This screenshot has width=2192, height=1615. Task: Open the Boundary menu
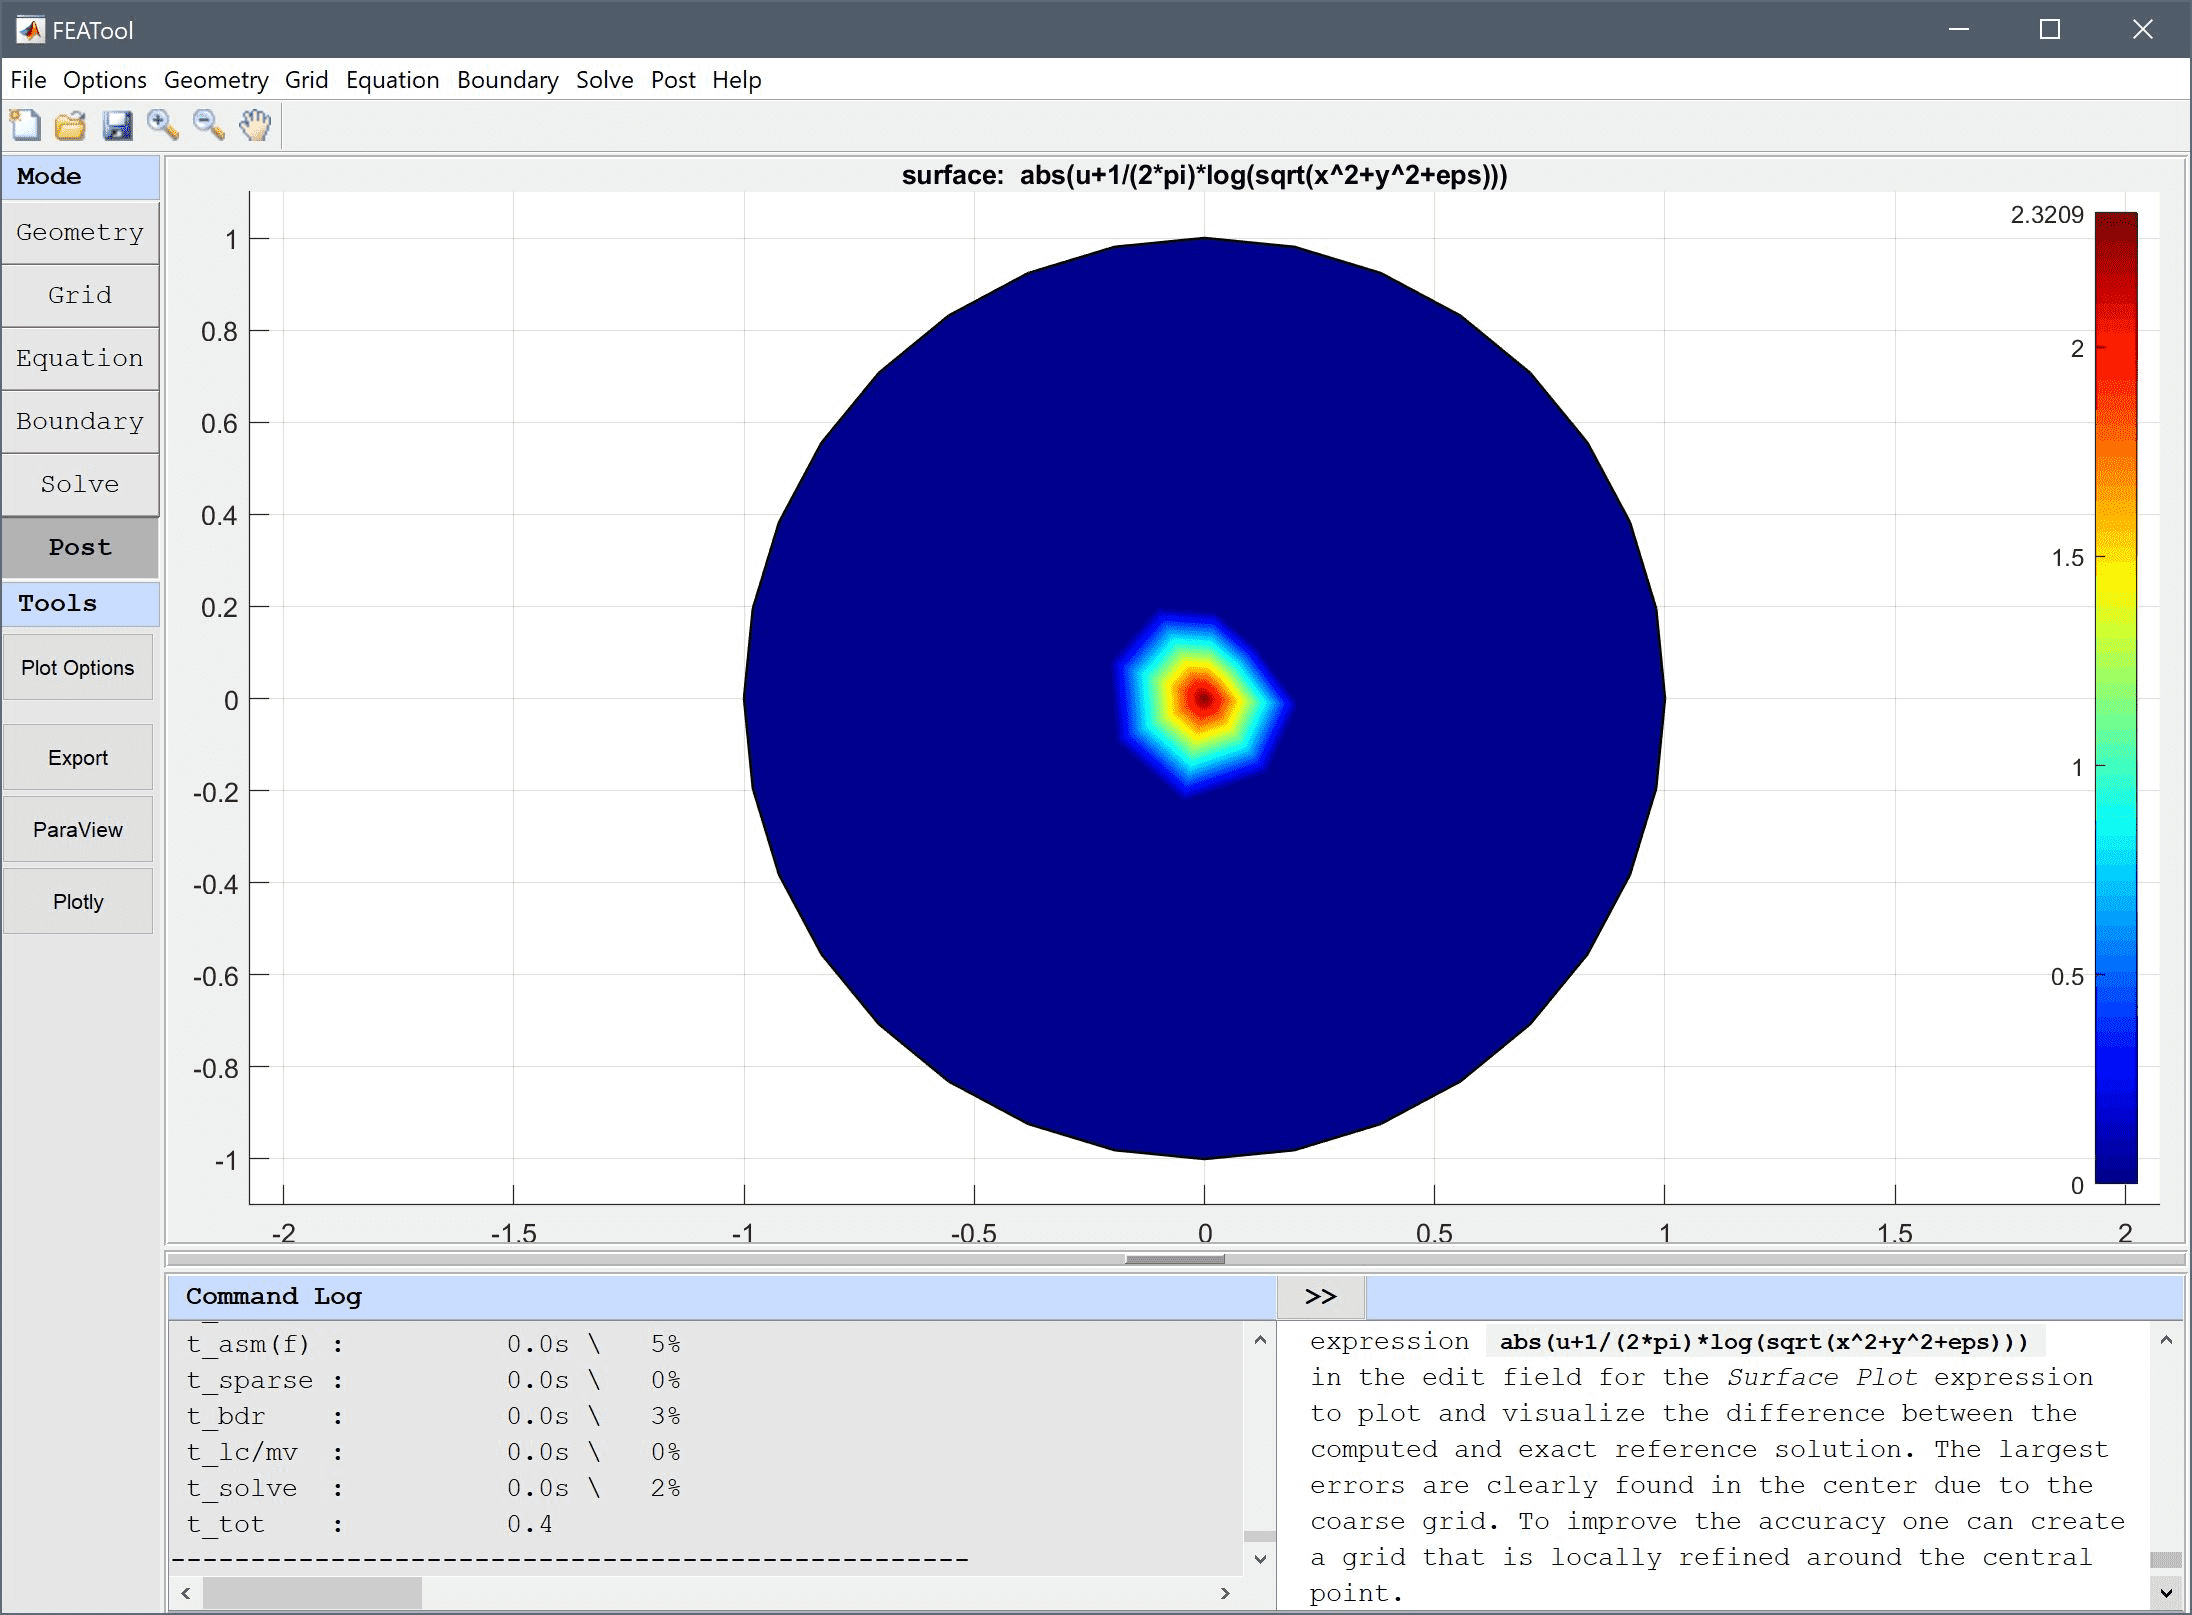click(x=507, y=80)
